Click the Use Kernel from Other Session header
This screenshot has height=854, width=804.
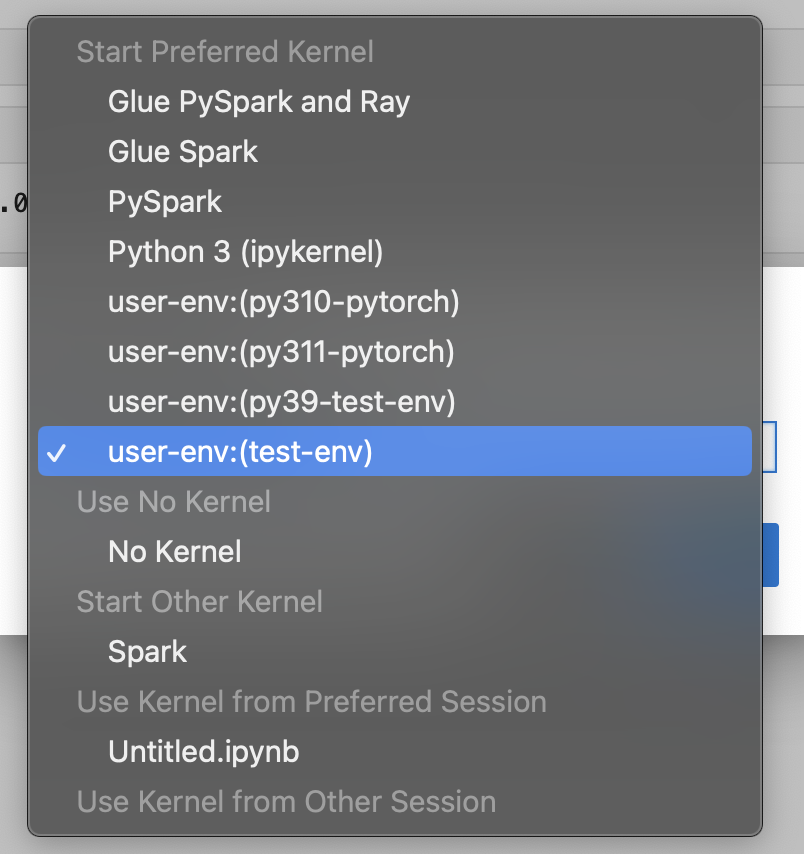(x=285, y=801)
